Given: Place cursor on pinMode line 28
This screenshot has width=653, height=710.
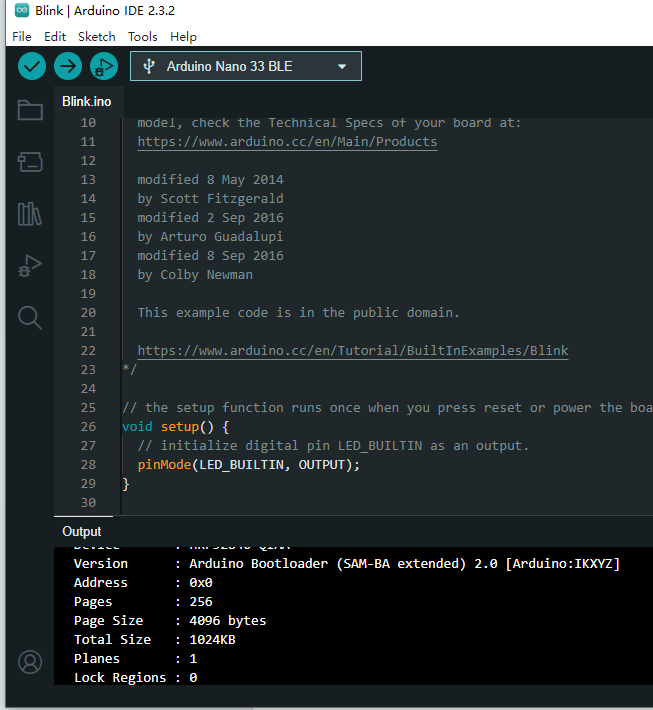Looking at the screenshot, I should 248,465.
